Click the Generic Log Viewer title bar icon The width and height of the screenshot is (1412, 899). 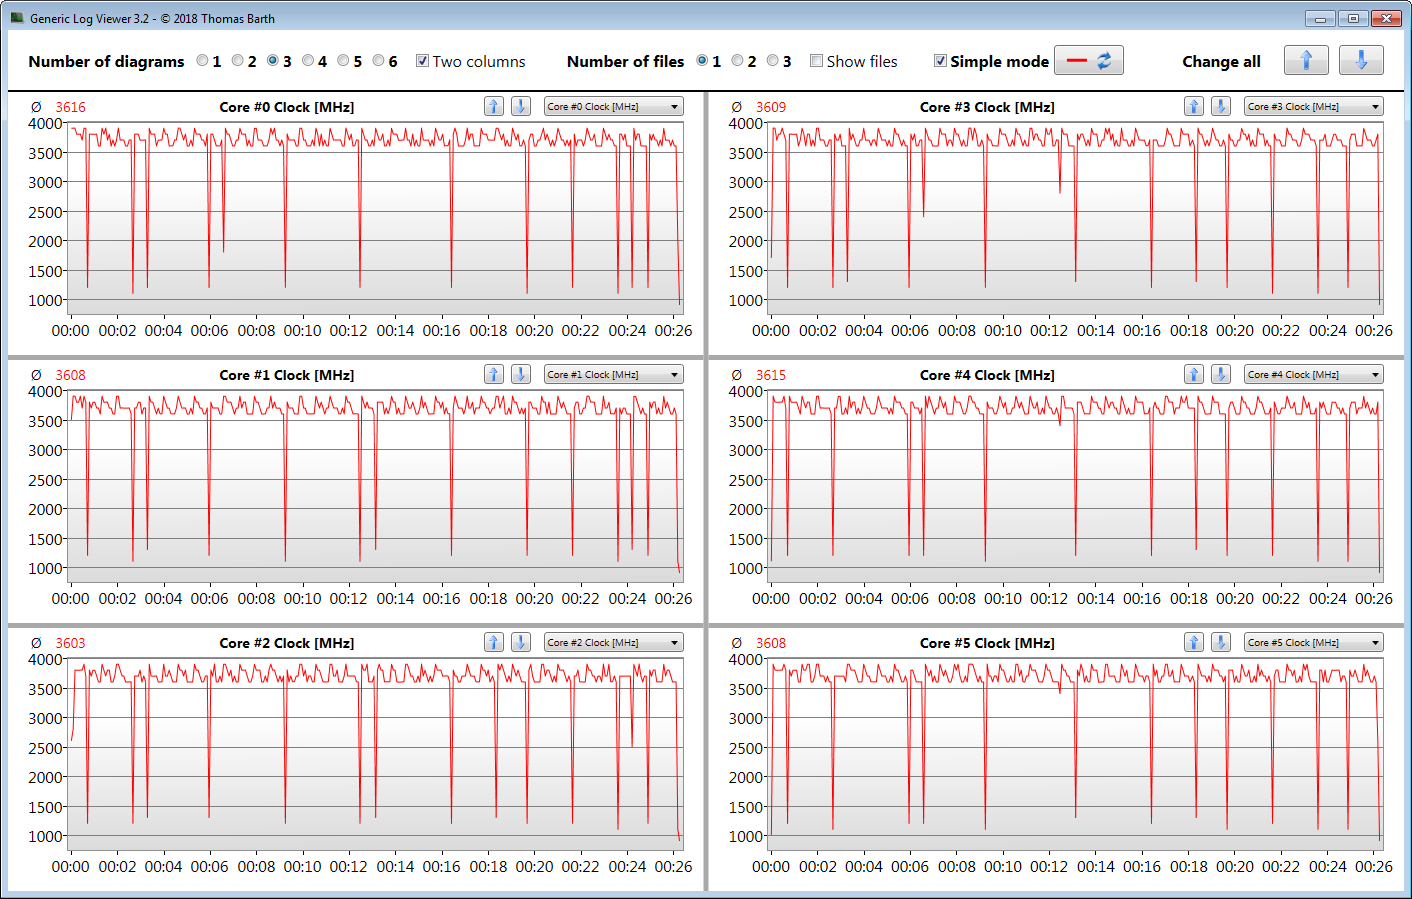pos(17,18)
